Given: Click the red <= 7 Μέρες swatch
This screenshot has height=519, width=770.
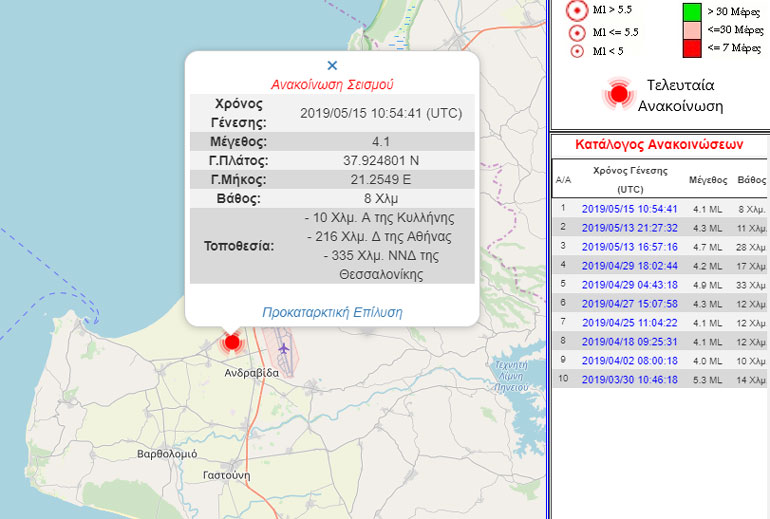Looking at the screenshot, I should (x=692, y=48).
